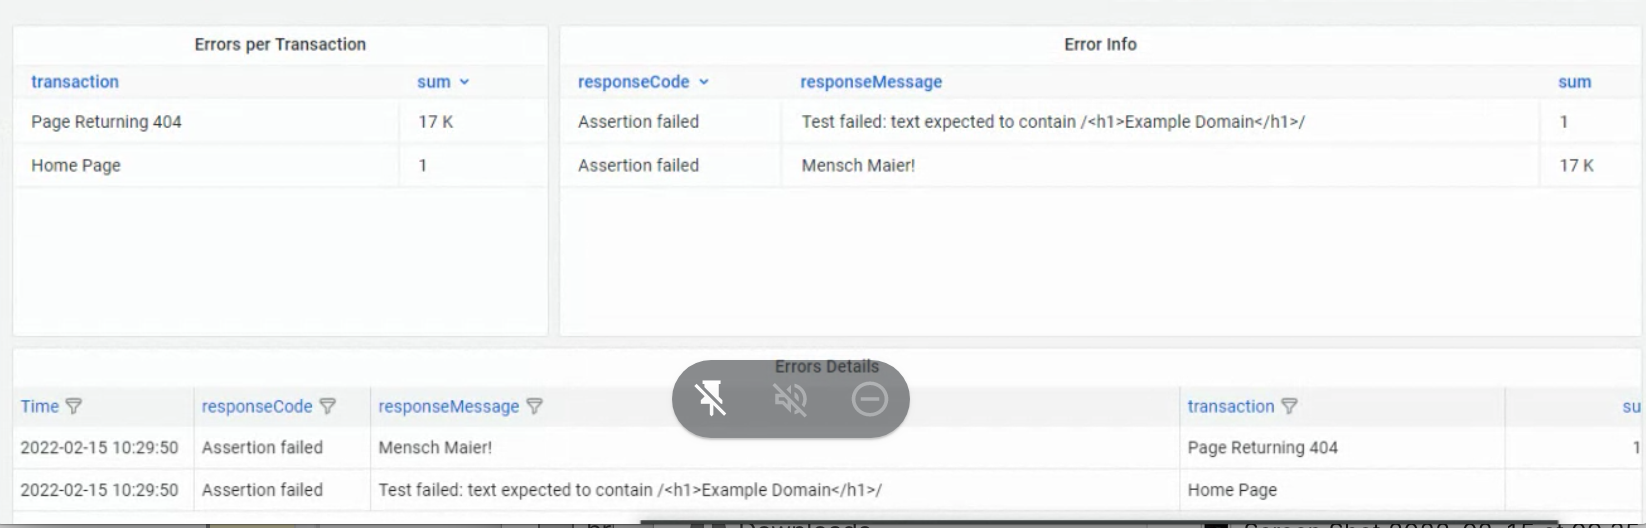This screenshot has height=528, width=1646.
Task: Click the 17 K sum value for Page Returning 404
Action: [x=436, y=122]
